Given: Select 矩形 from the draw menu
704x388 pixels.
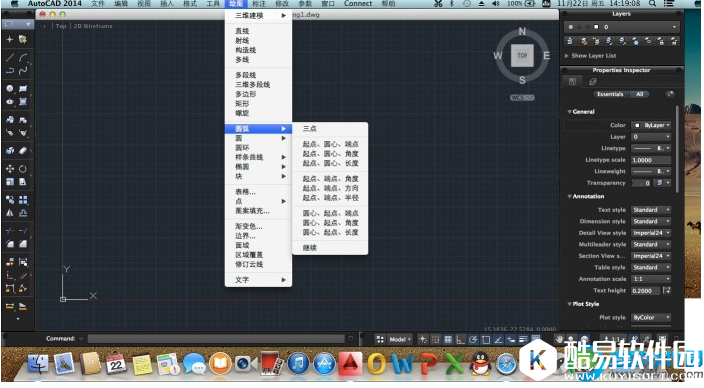Looking at the screenshot, I should click(x=258, y=103).
